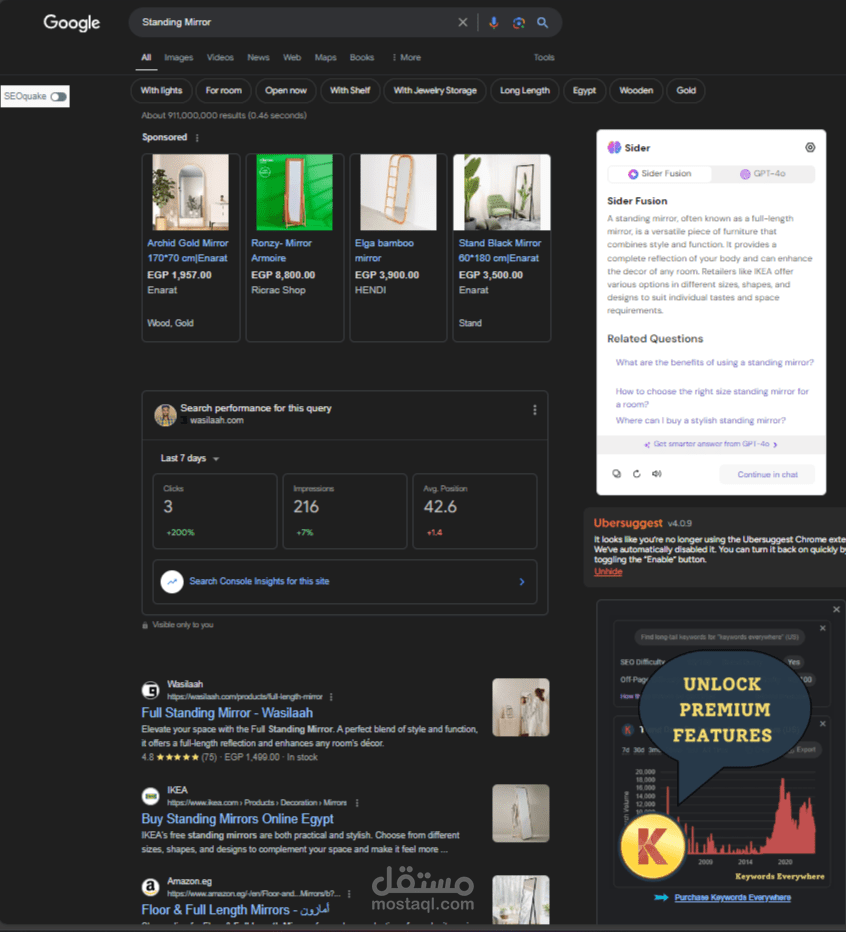Open the More search categories dropdown
Image resolution: width=846 pixels, height=932 pixels.
406,58
